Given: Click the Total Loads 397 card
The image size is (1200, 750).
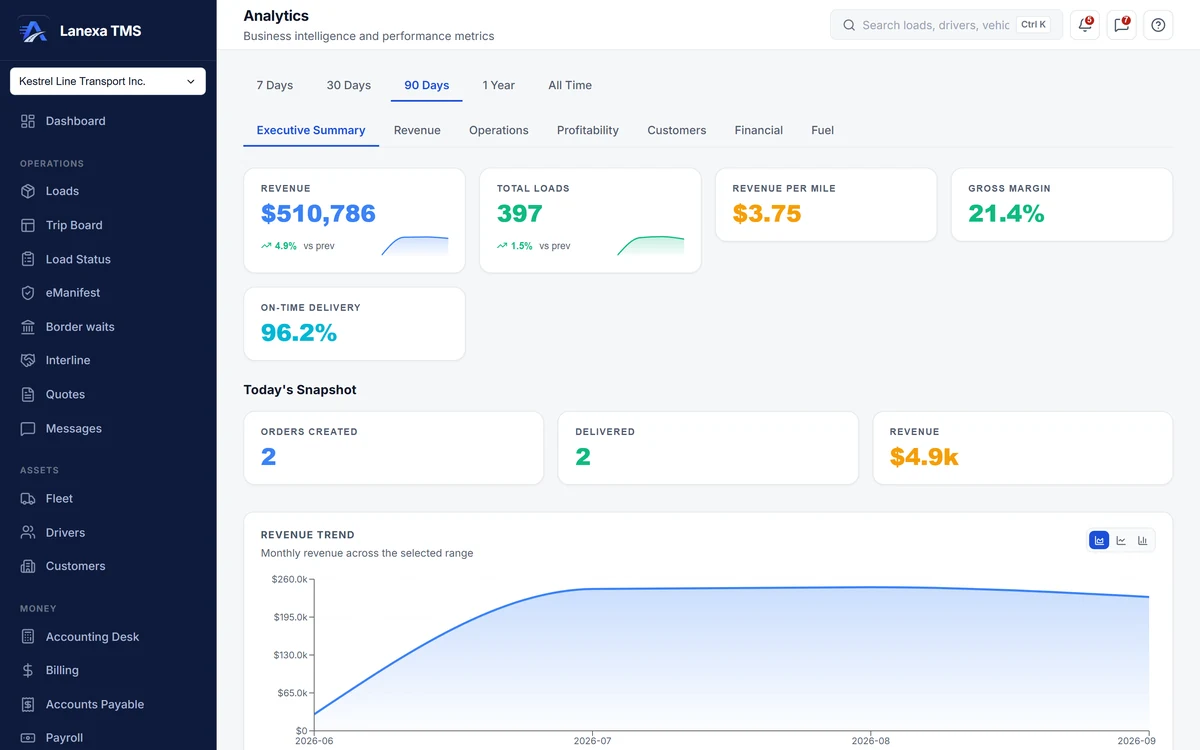Looking at the screenshot, I should coord(590,220).
